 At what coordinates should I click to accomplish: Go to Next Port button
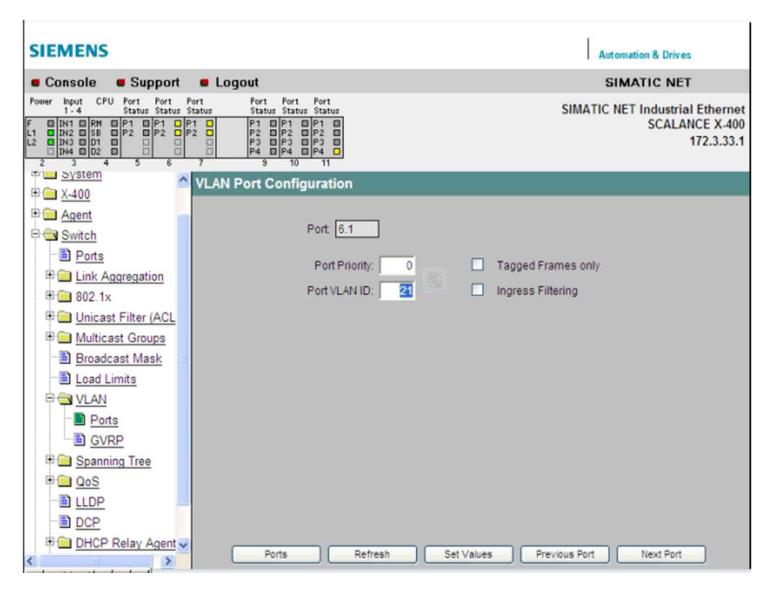pyautogui.click(x=660, y=553)
